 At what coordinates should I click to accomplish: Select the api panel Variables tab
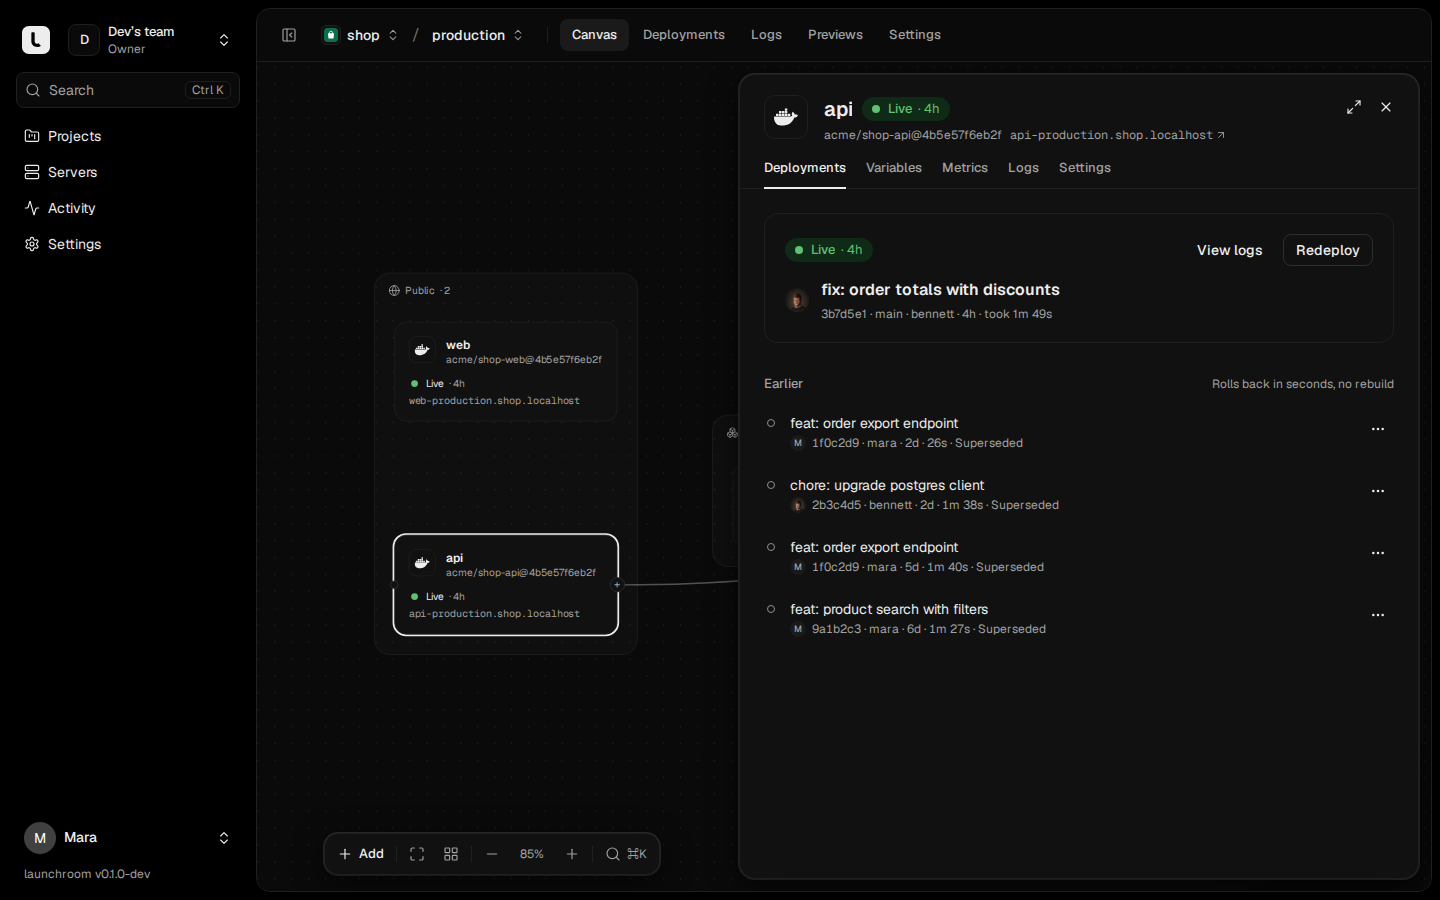(894, 168)
